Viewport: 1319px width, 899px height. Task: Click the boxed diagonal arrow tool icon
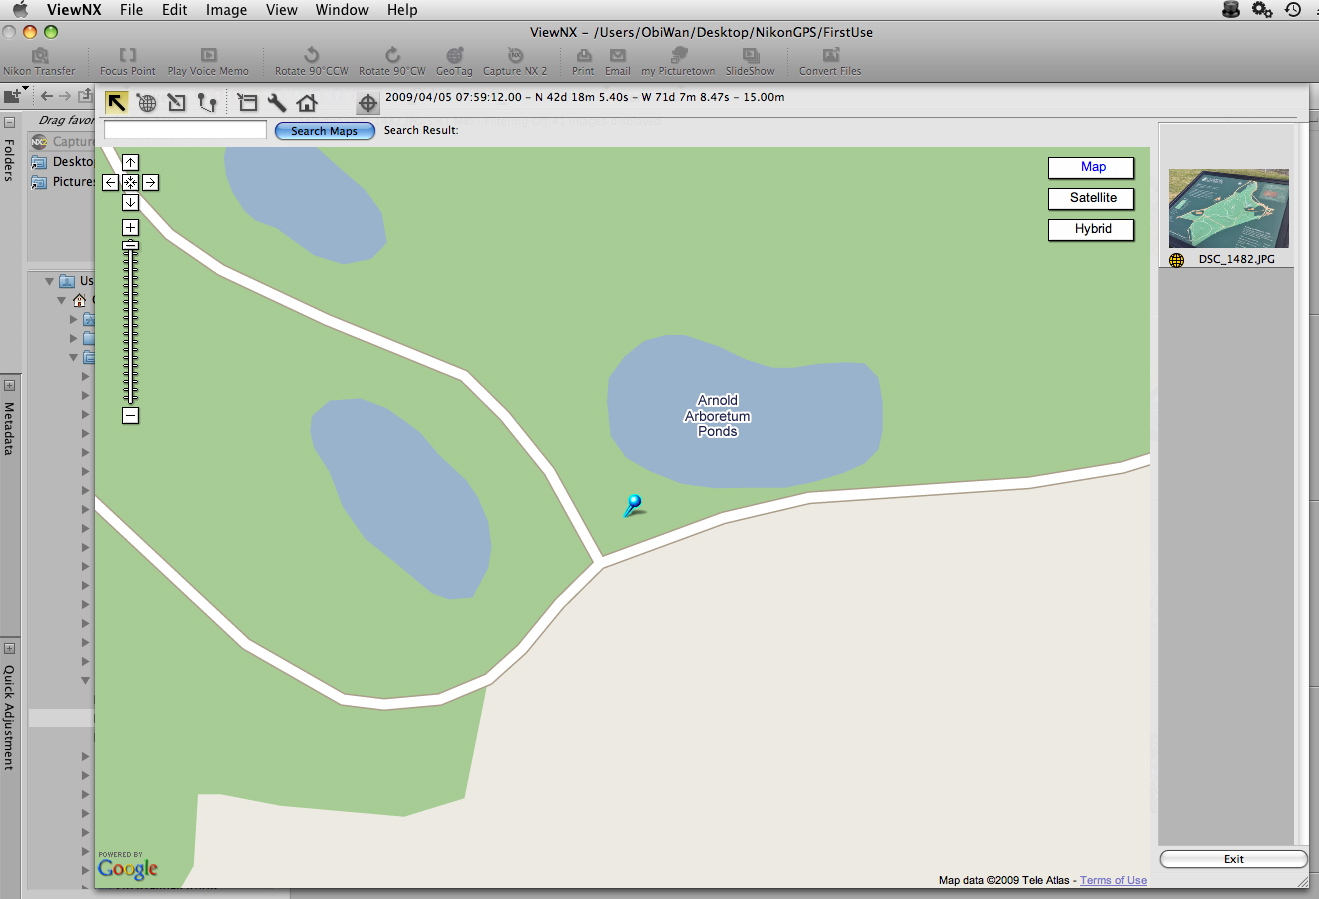177,102
